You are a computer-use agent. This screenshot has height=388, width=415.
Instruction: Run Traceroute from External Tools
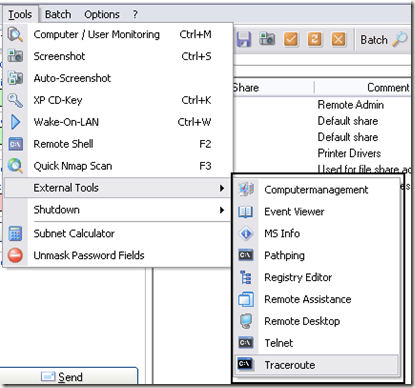click(x=317, y=365)
